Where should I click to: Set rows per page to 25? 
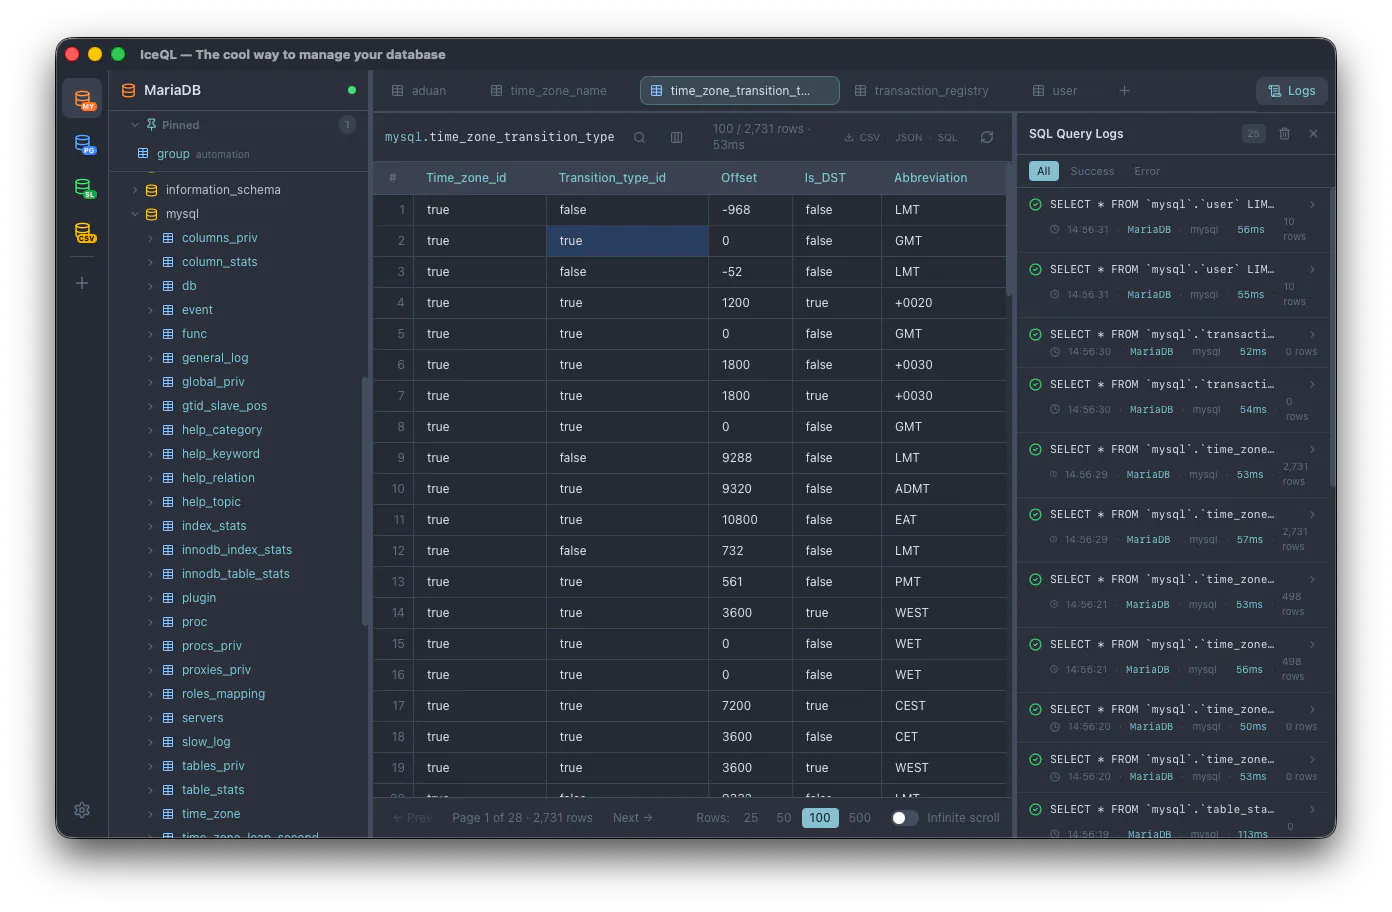[751, 818]
